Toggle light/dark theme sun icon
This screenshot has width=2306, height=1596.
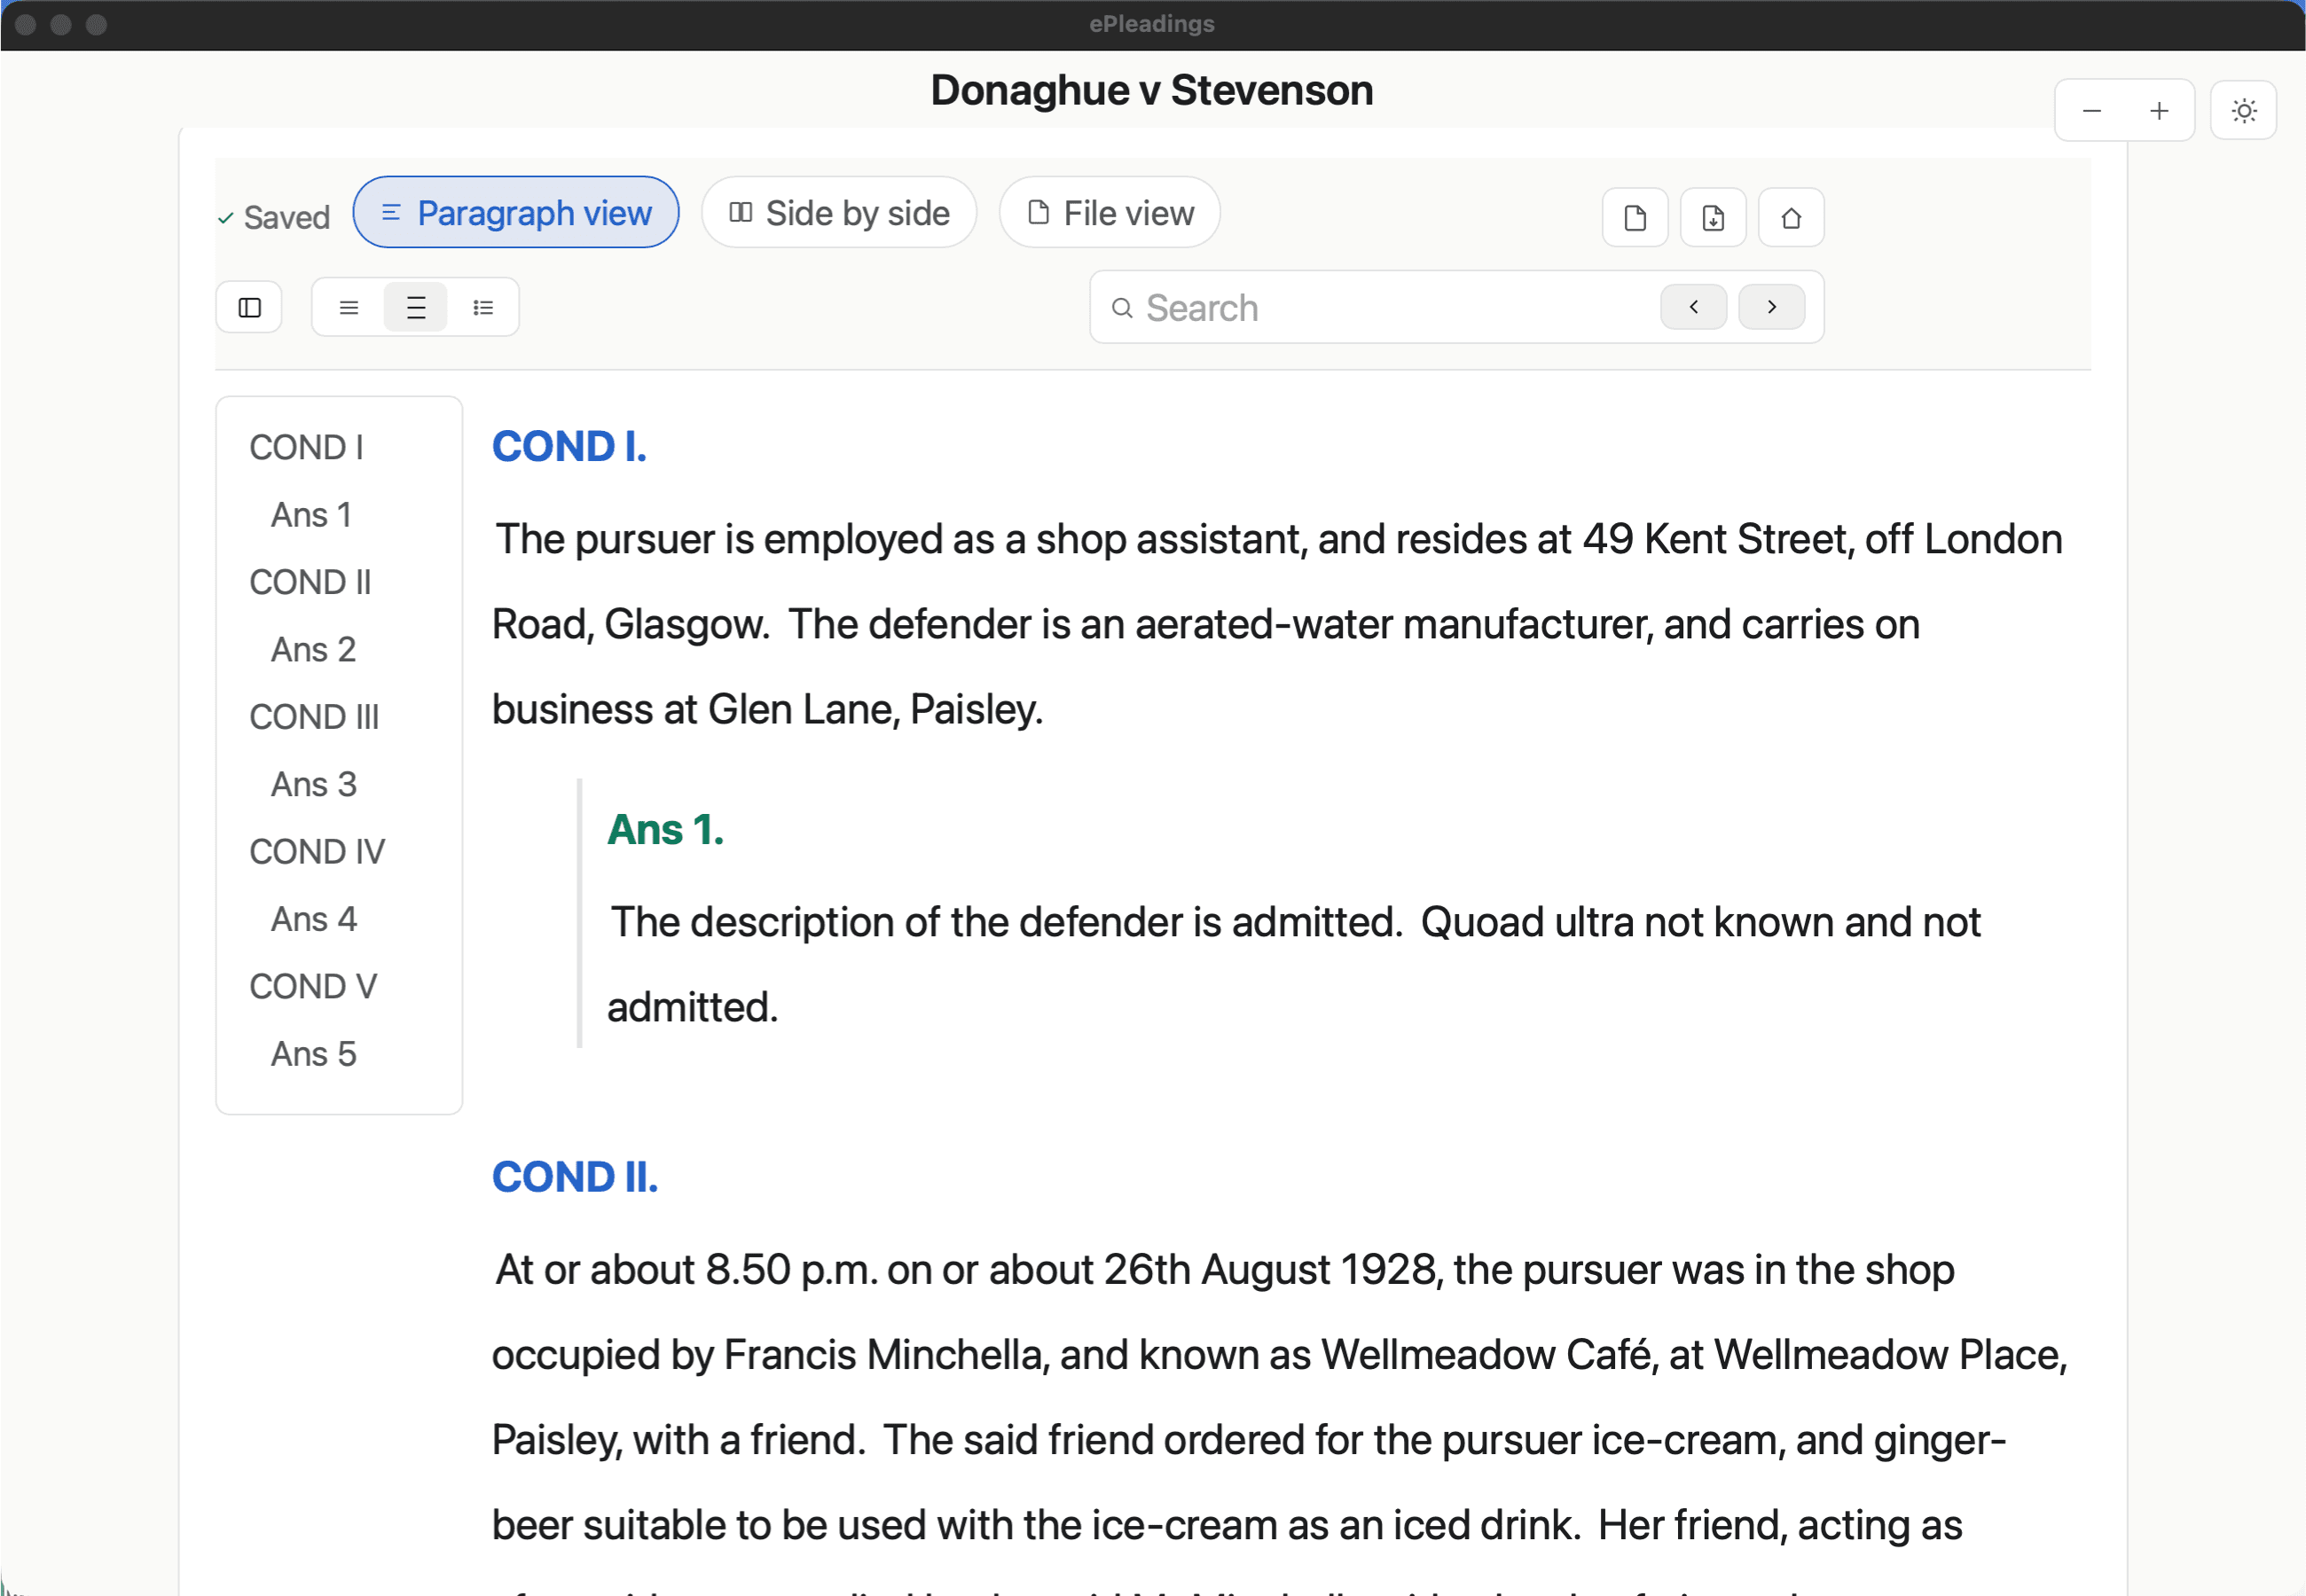2244,110
